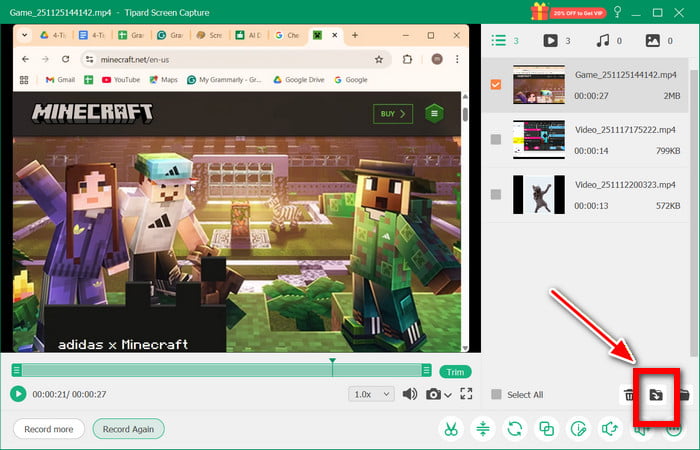Expand the camera snapshot options arrow
This screenshot has height=450, width=700.
pyautogui.click(x=446, y=394)
